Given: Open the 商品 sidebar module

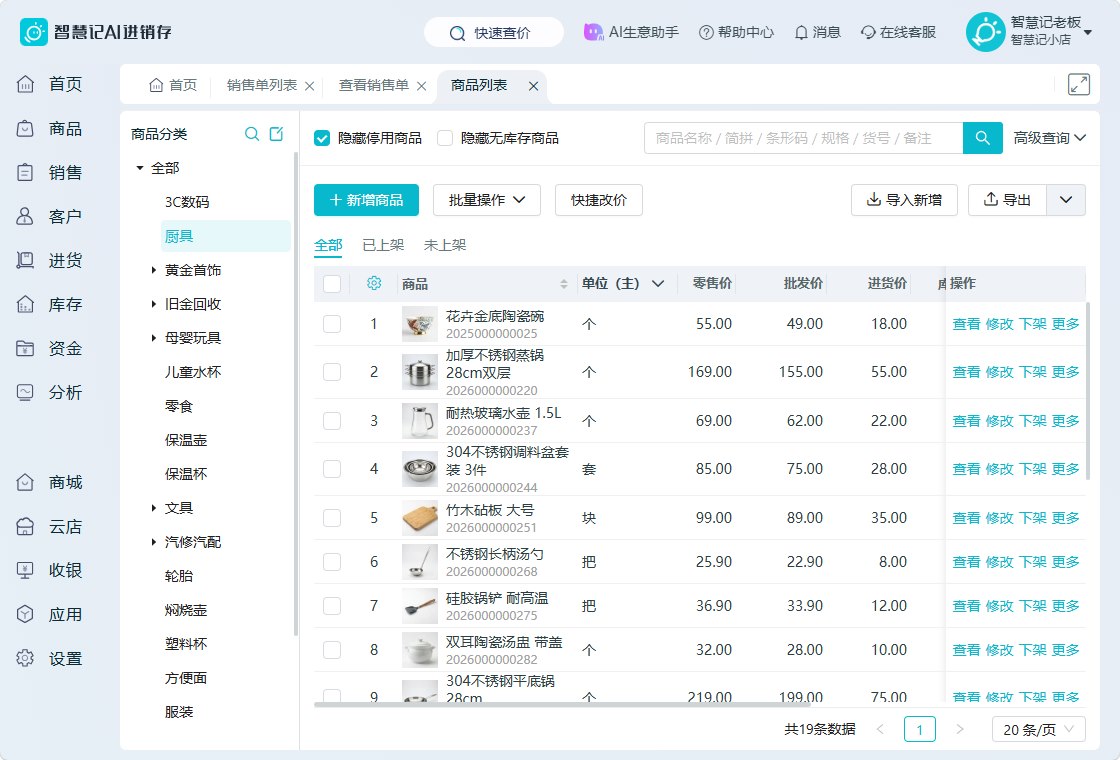Looking at the screenshot, I should pyautogui.click(x=49, y=129).
